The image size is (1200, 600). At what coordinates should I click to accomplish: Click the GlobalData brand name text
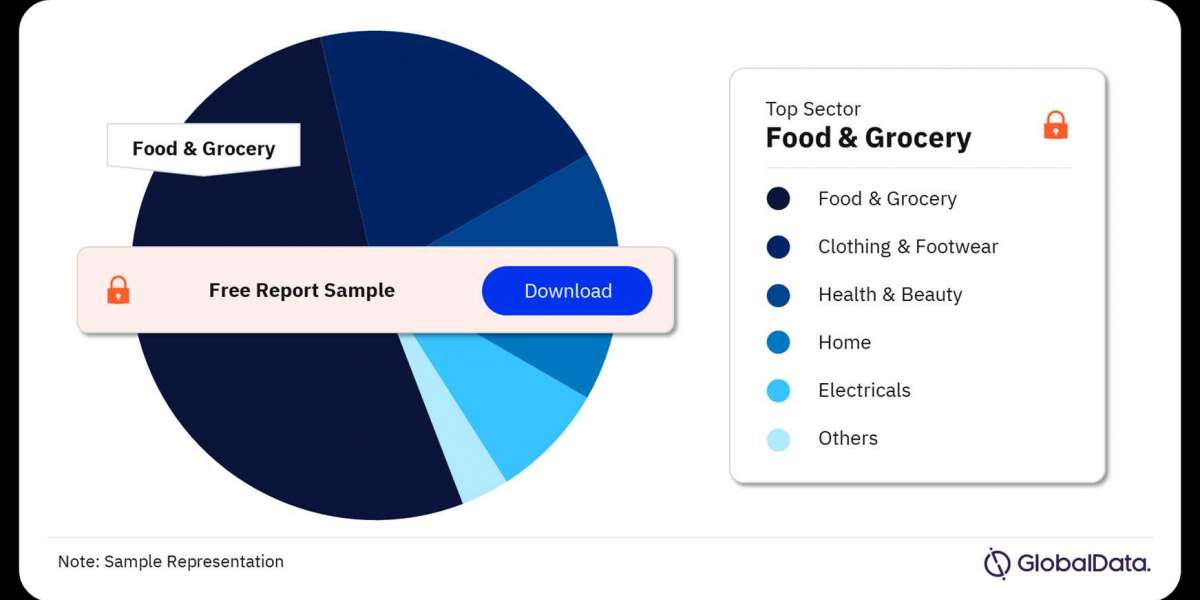1083,564
